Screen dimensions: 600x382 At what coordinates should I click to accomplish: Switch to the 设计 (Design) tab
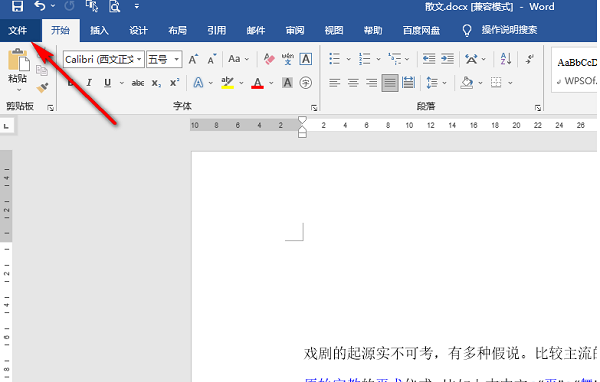pyautogui.click(x=138, y=30)
